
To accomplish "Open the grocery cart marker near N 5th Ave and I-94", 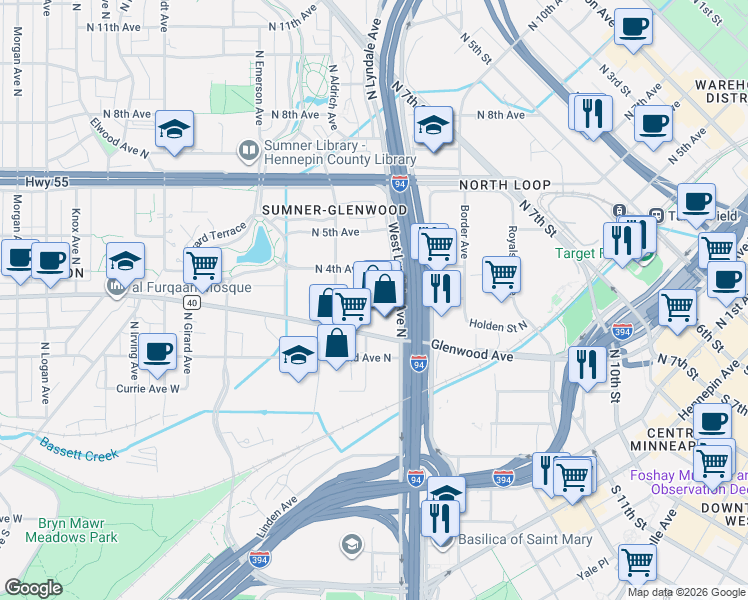I will [x=437, y=247].
